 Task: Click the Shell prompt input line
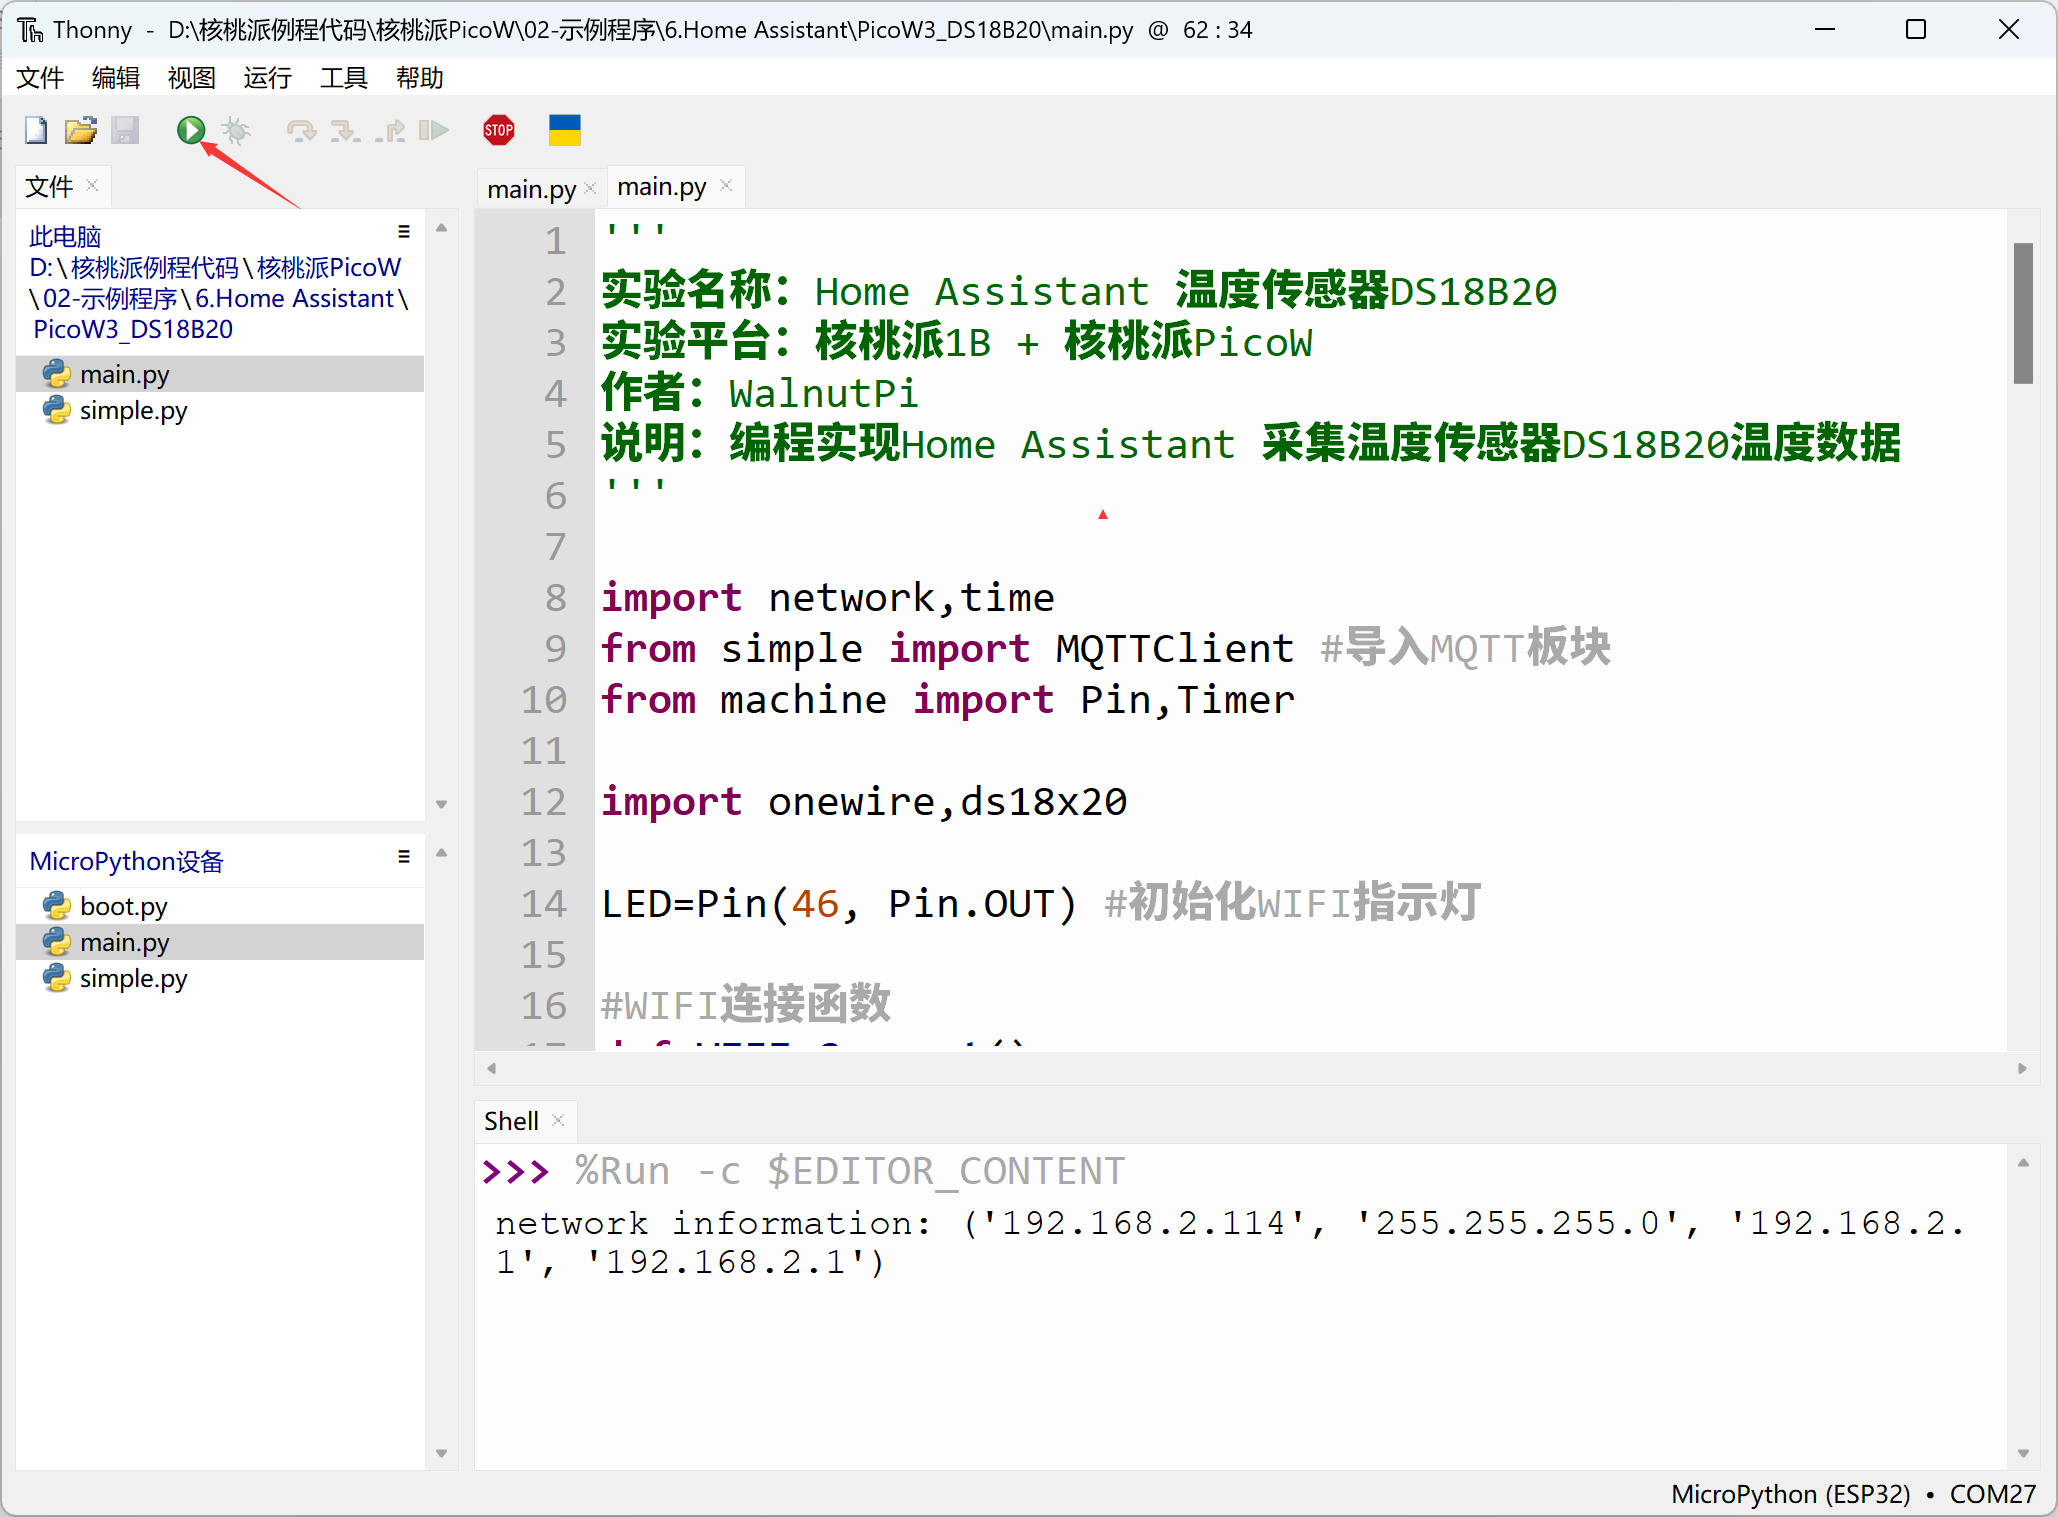[x=803, y=1171]
